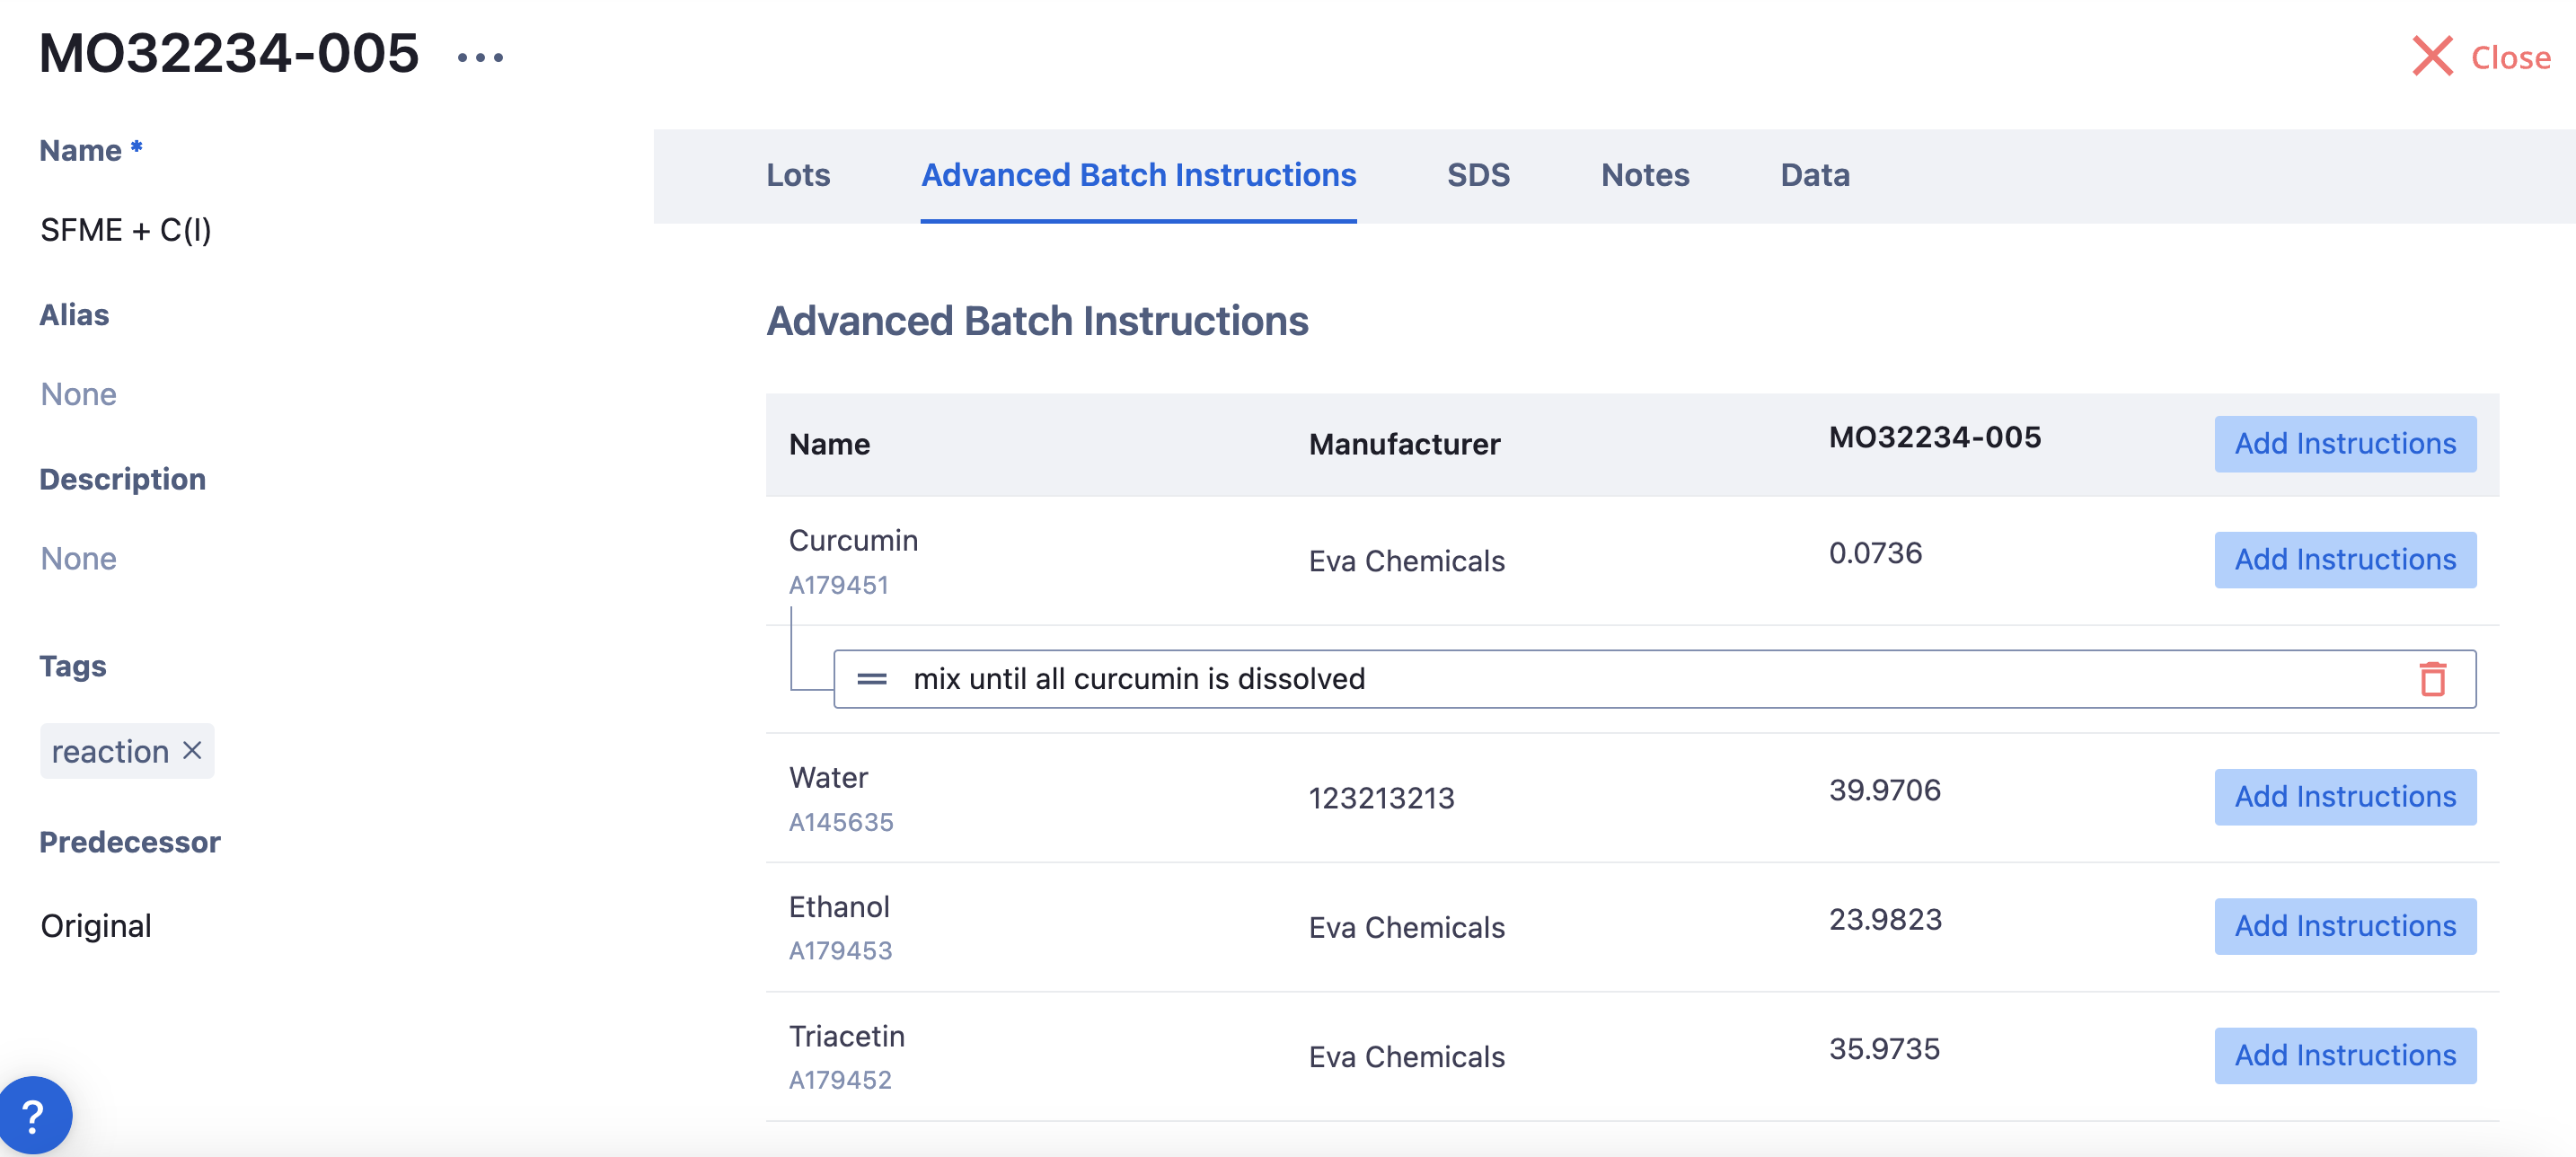2576x1157 pixels.
Task: Edit the 'mix until all curcumin is dissolved' text
Action: [x=1139, y=679]
